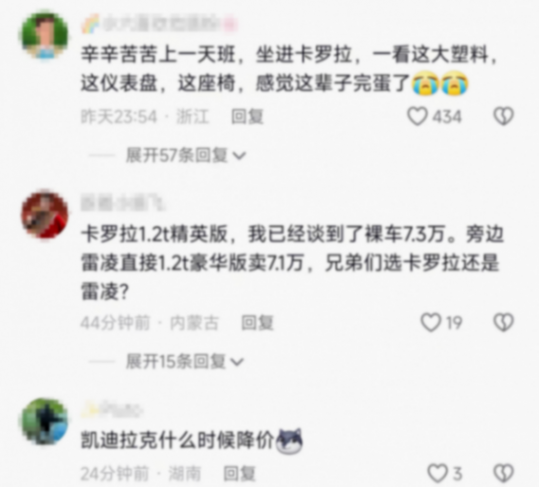Reply to the comment posted 24分钟前
The image size is (539, 487).
(240, 474)
